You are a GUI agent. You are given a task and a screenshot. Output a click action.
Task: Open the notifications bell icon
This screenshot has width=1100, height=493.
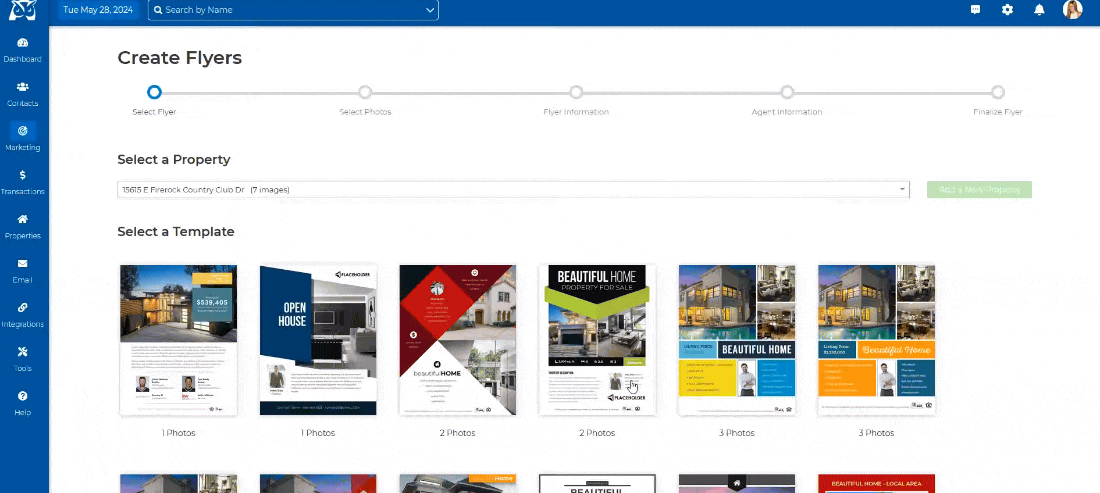pyautogui.click(x=1040, y=10)
